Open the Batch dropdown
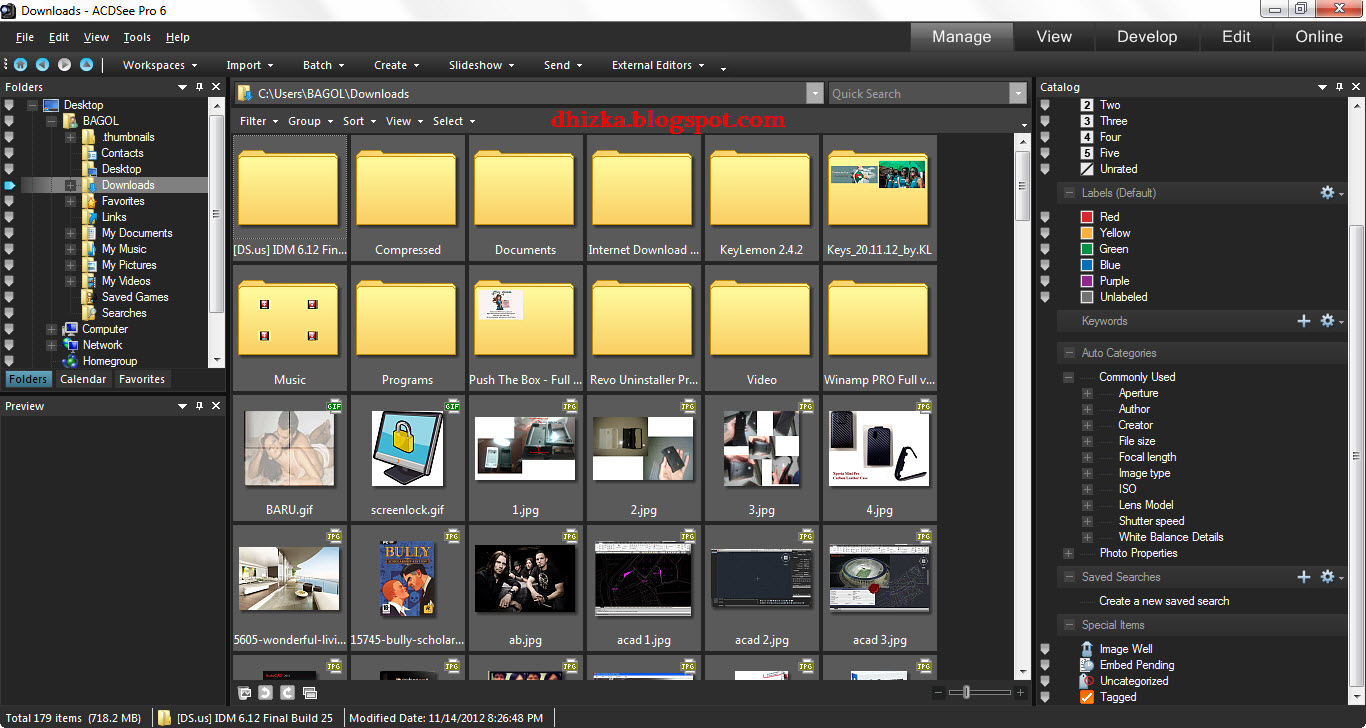1366x728 pixels. tap(325, 65)
